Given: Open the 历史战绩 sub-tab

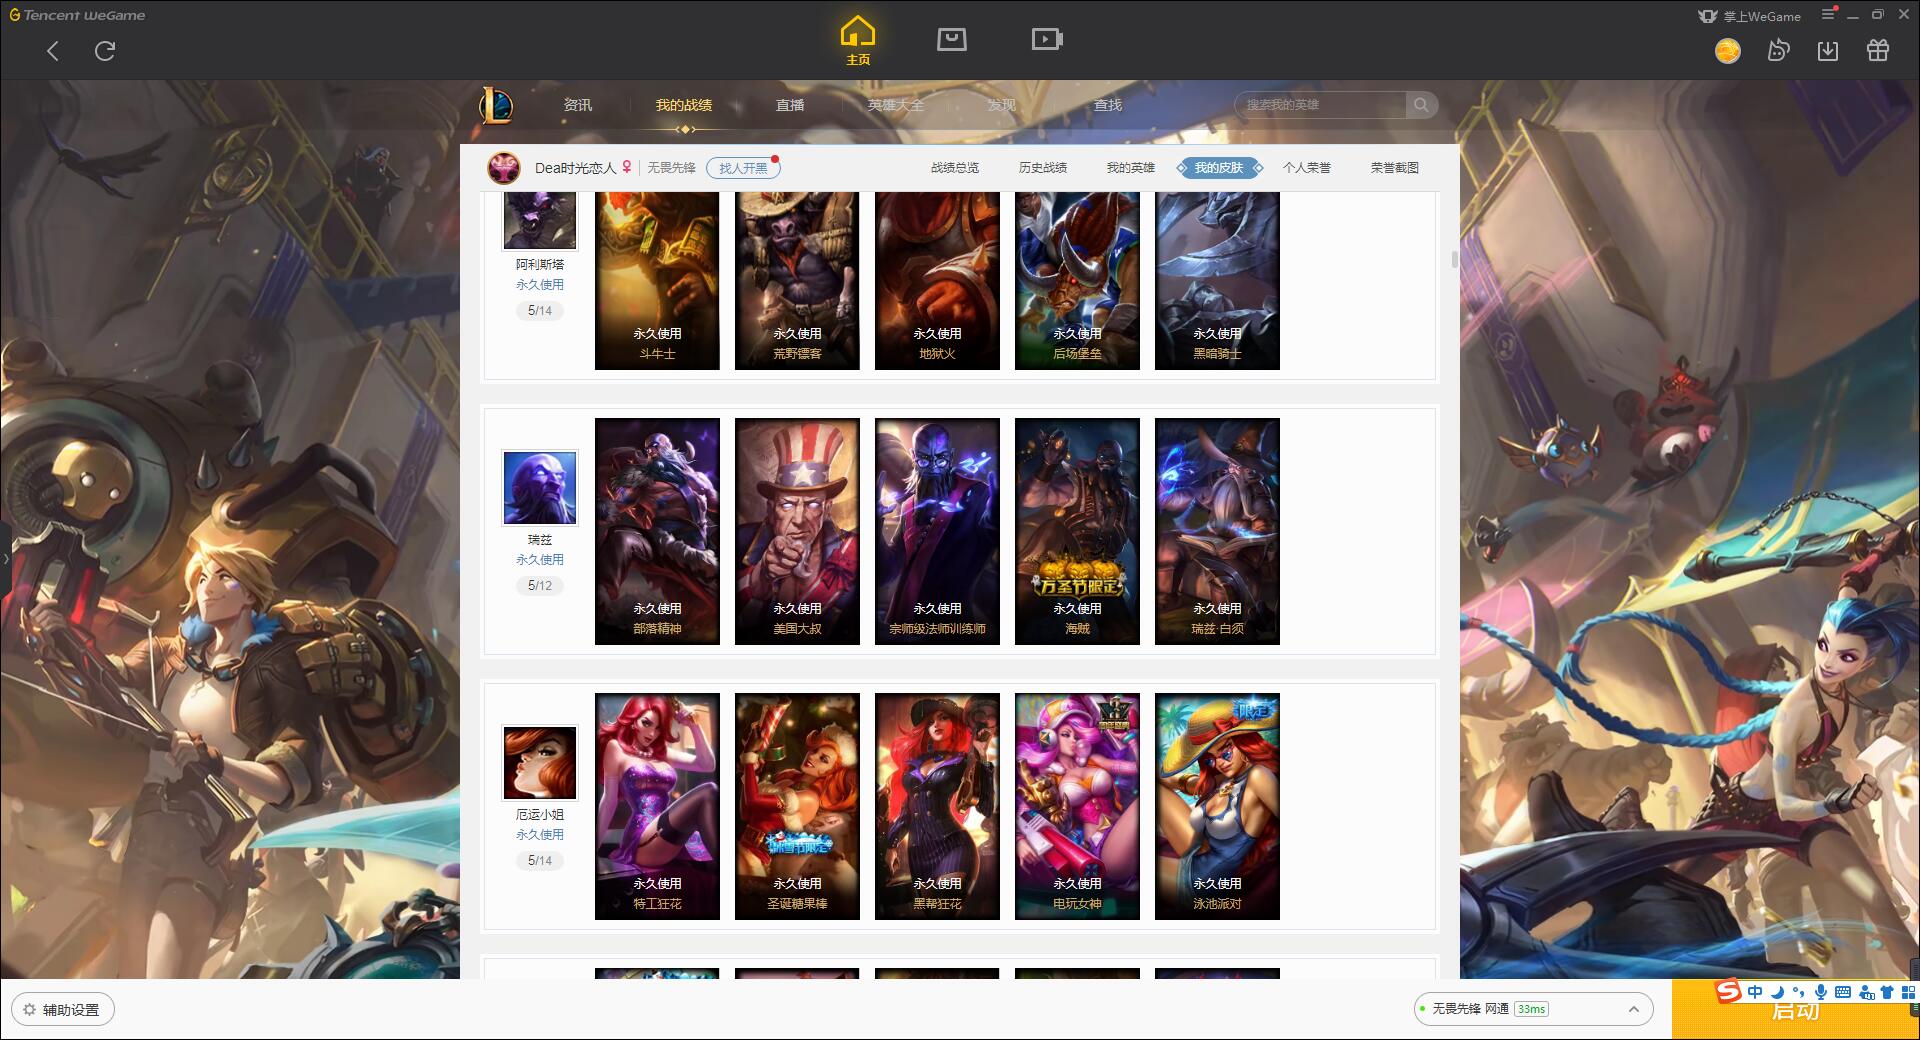Looking at the screenshot, I should click(x=1043, y=168).
